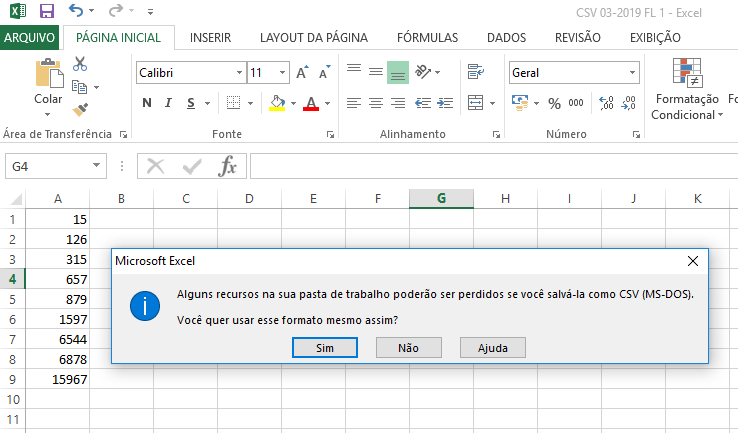Apply percent style format

pyautogui.click(x=554, y=103)
